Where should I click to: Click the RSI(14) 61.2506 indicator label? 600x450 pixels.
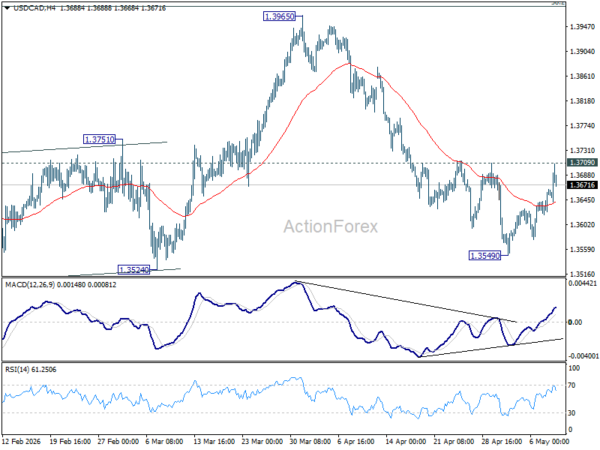coord(31,370)
